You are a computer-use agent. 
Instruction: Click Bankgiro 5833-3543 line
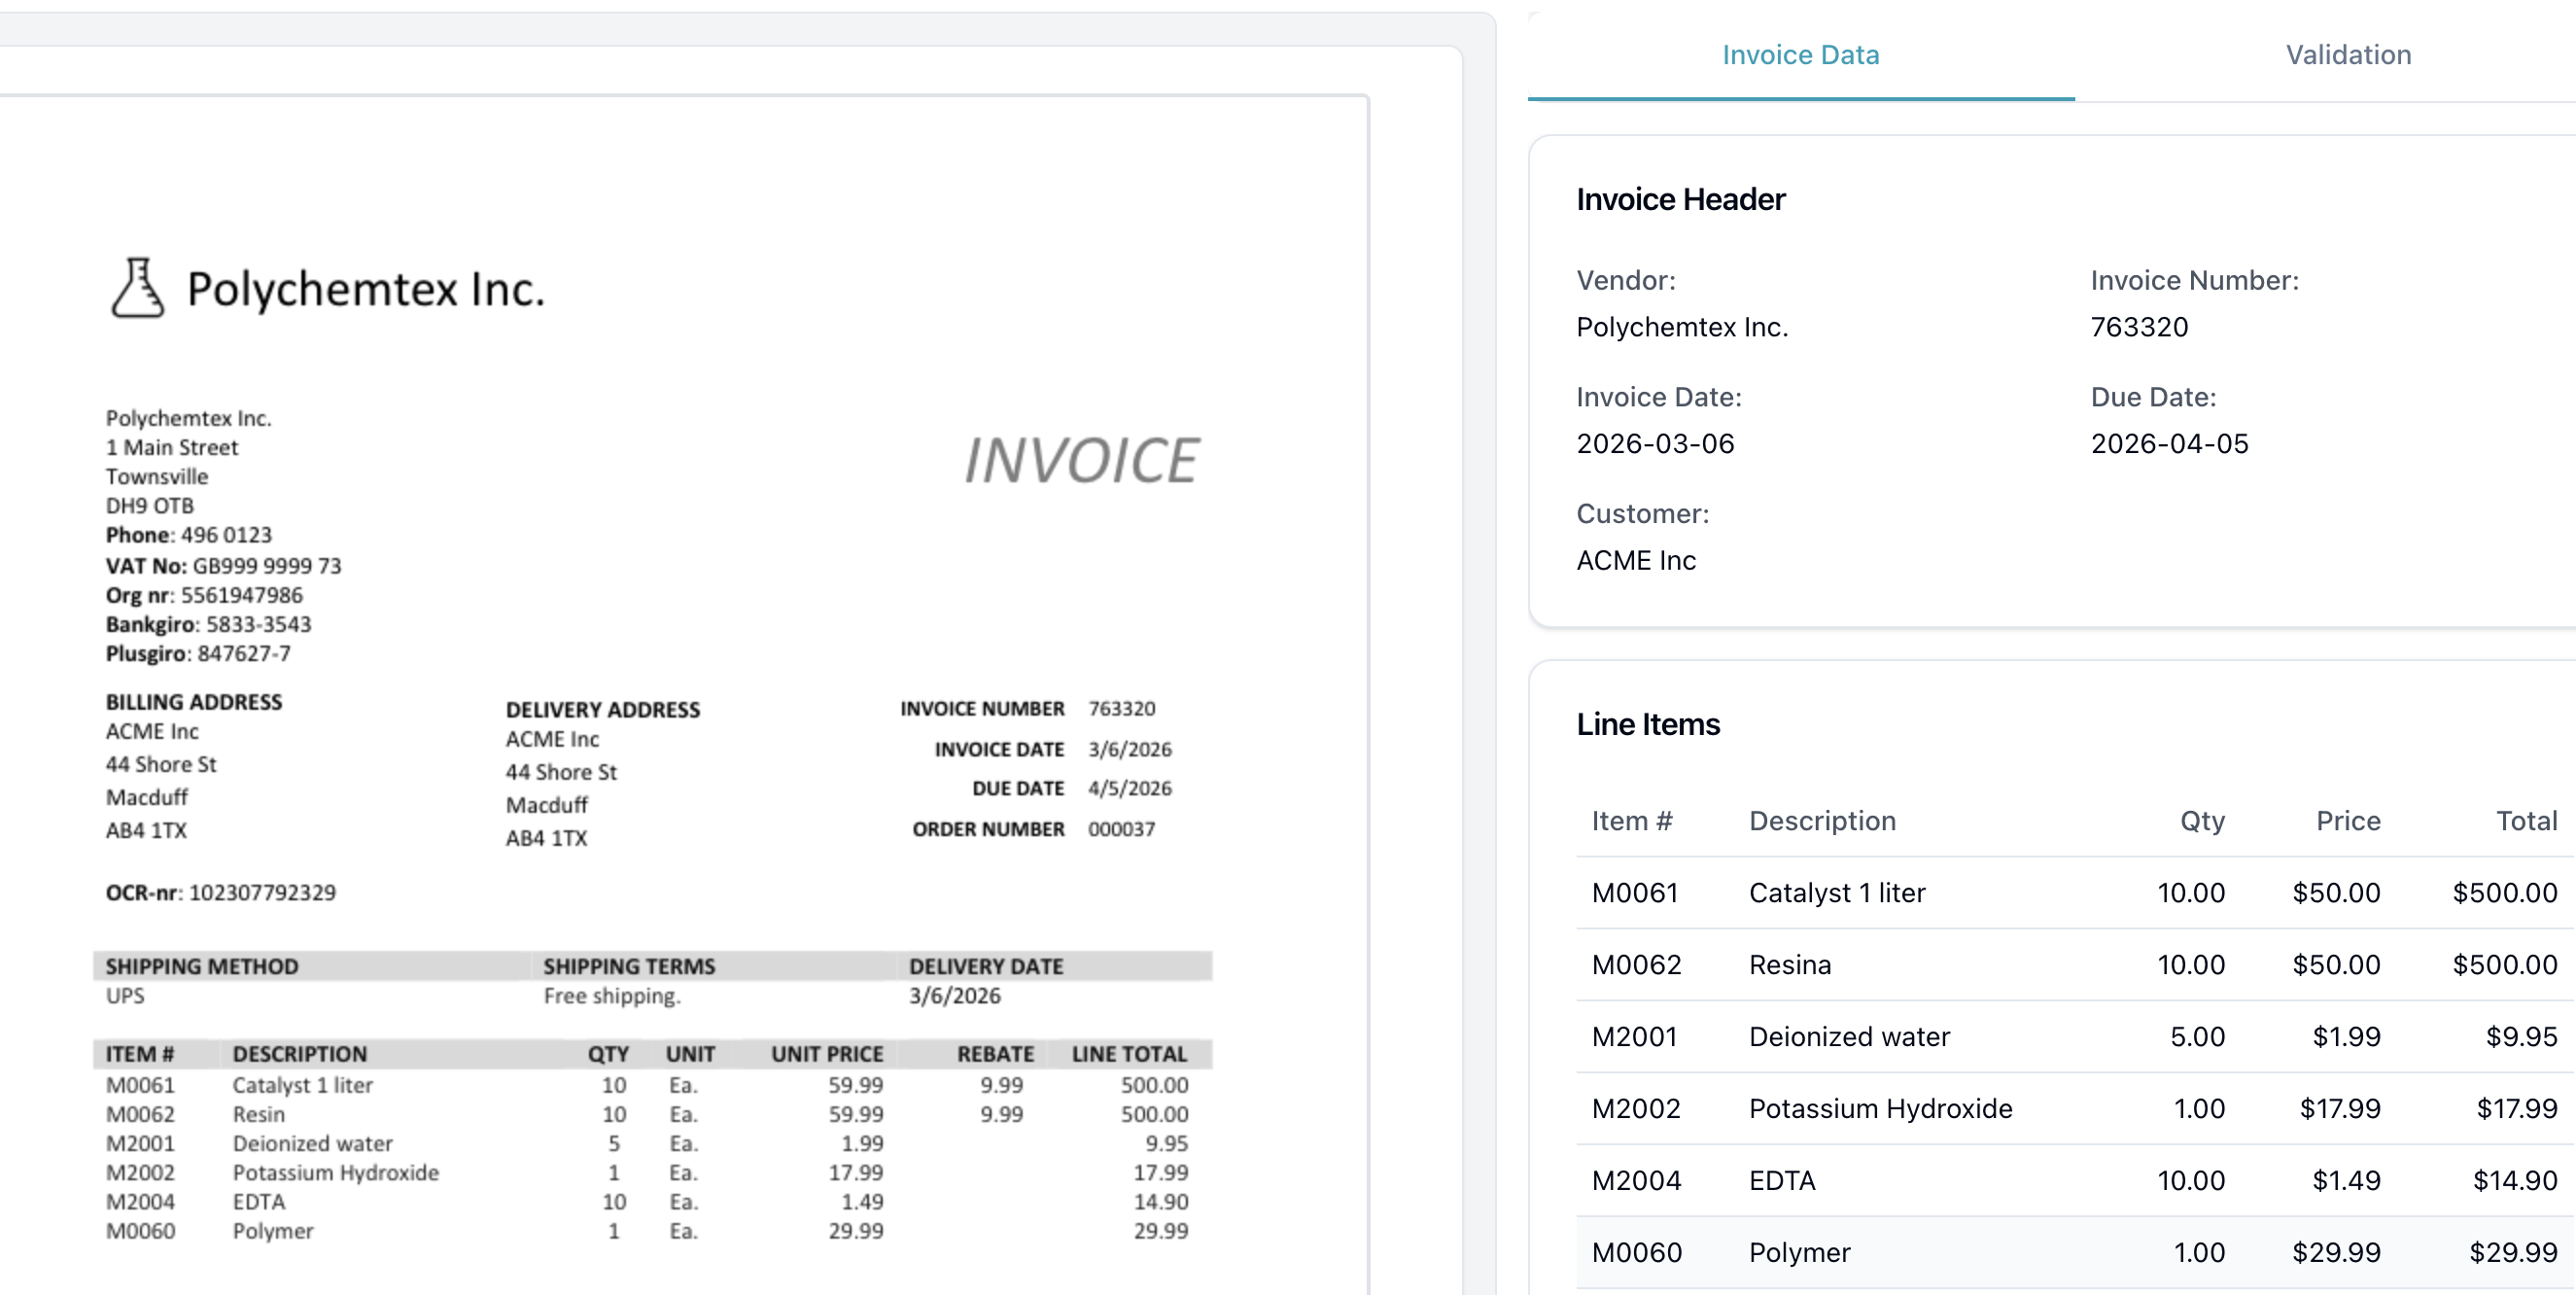(x=208, y=625)
